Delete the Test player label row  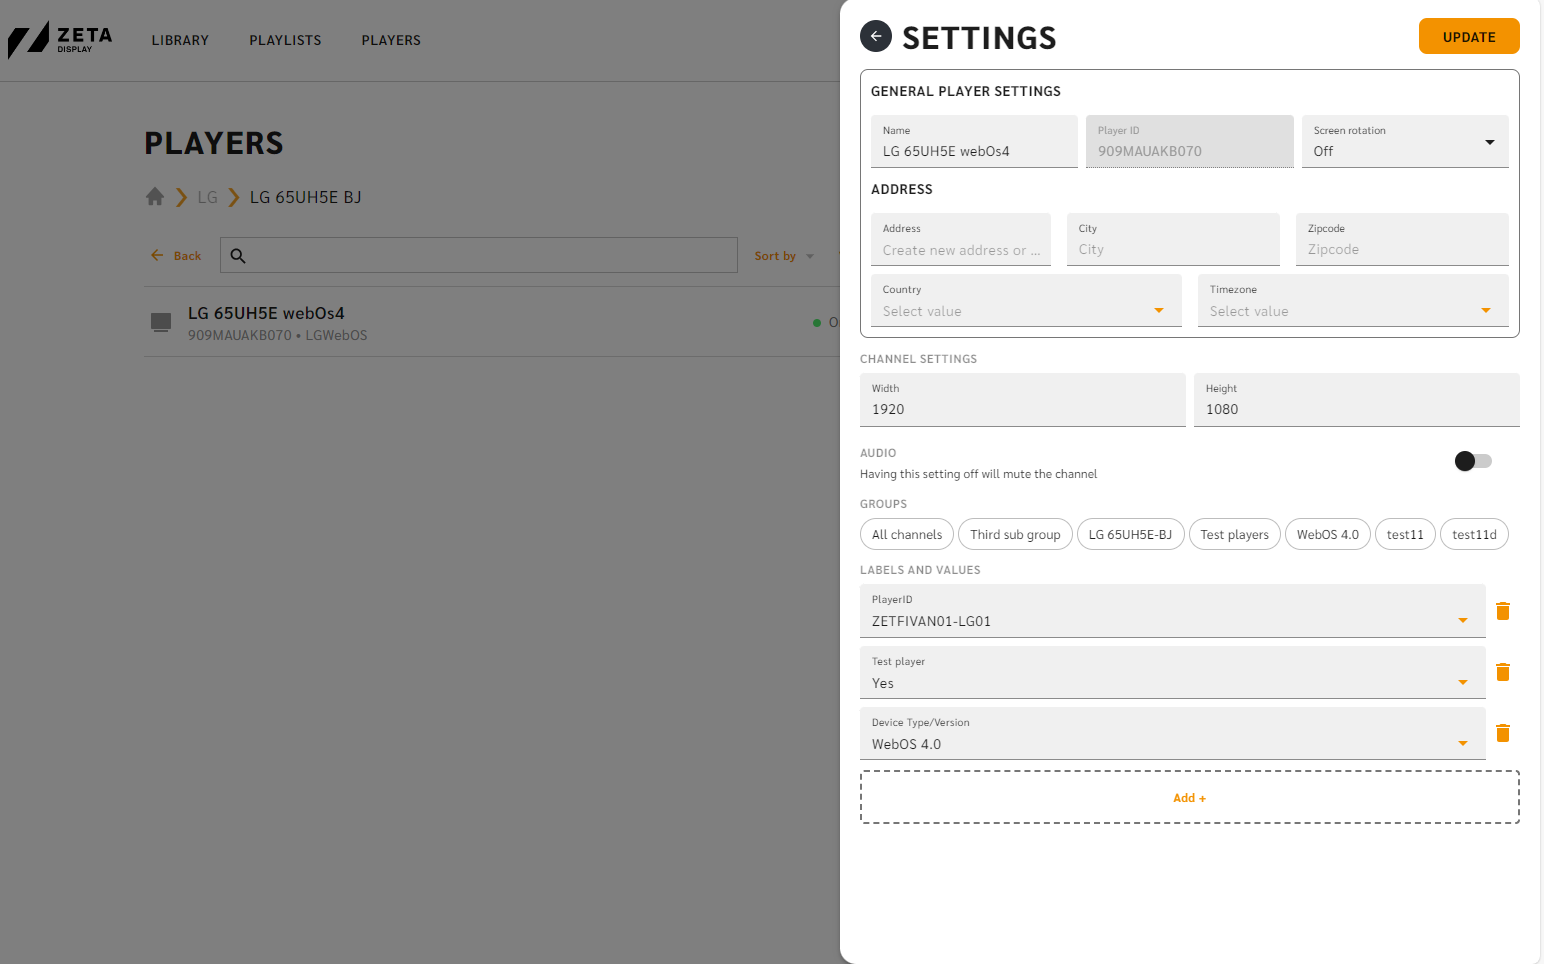1502,672
